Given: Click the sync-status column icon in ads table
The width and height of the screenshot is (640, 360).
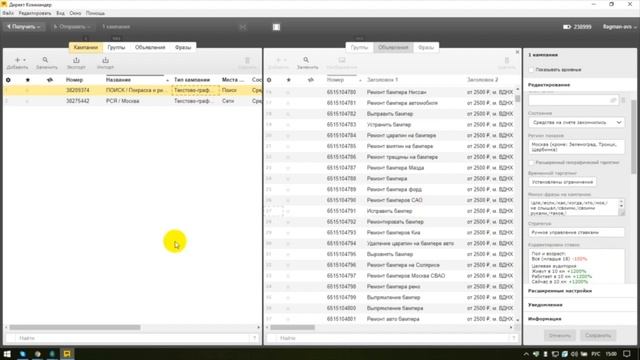Looking at the screenshot, I should coord(311,80).
